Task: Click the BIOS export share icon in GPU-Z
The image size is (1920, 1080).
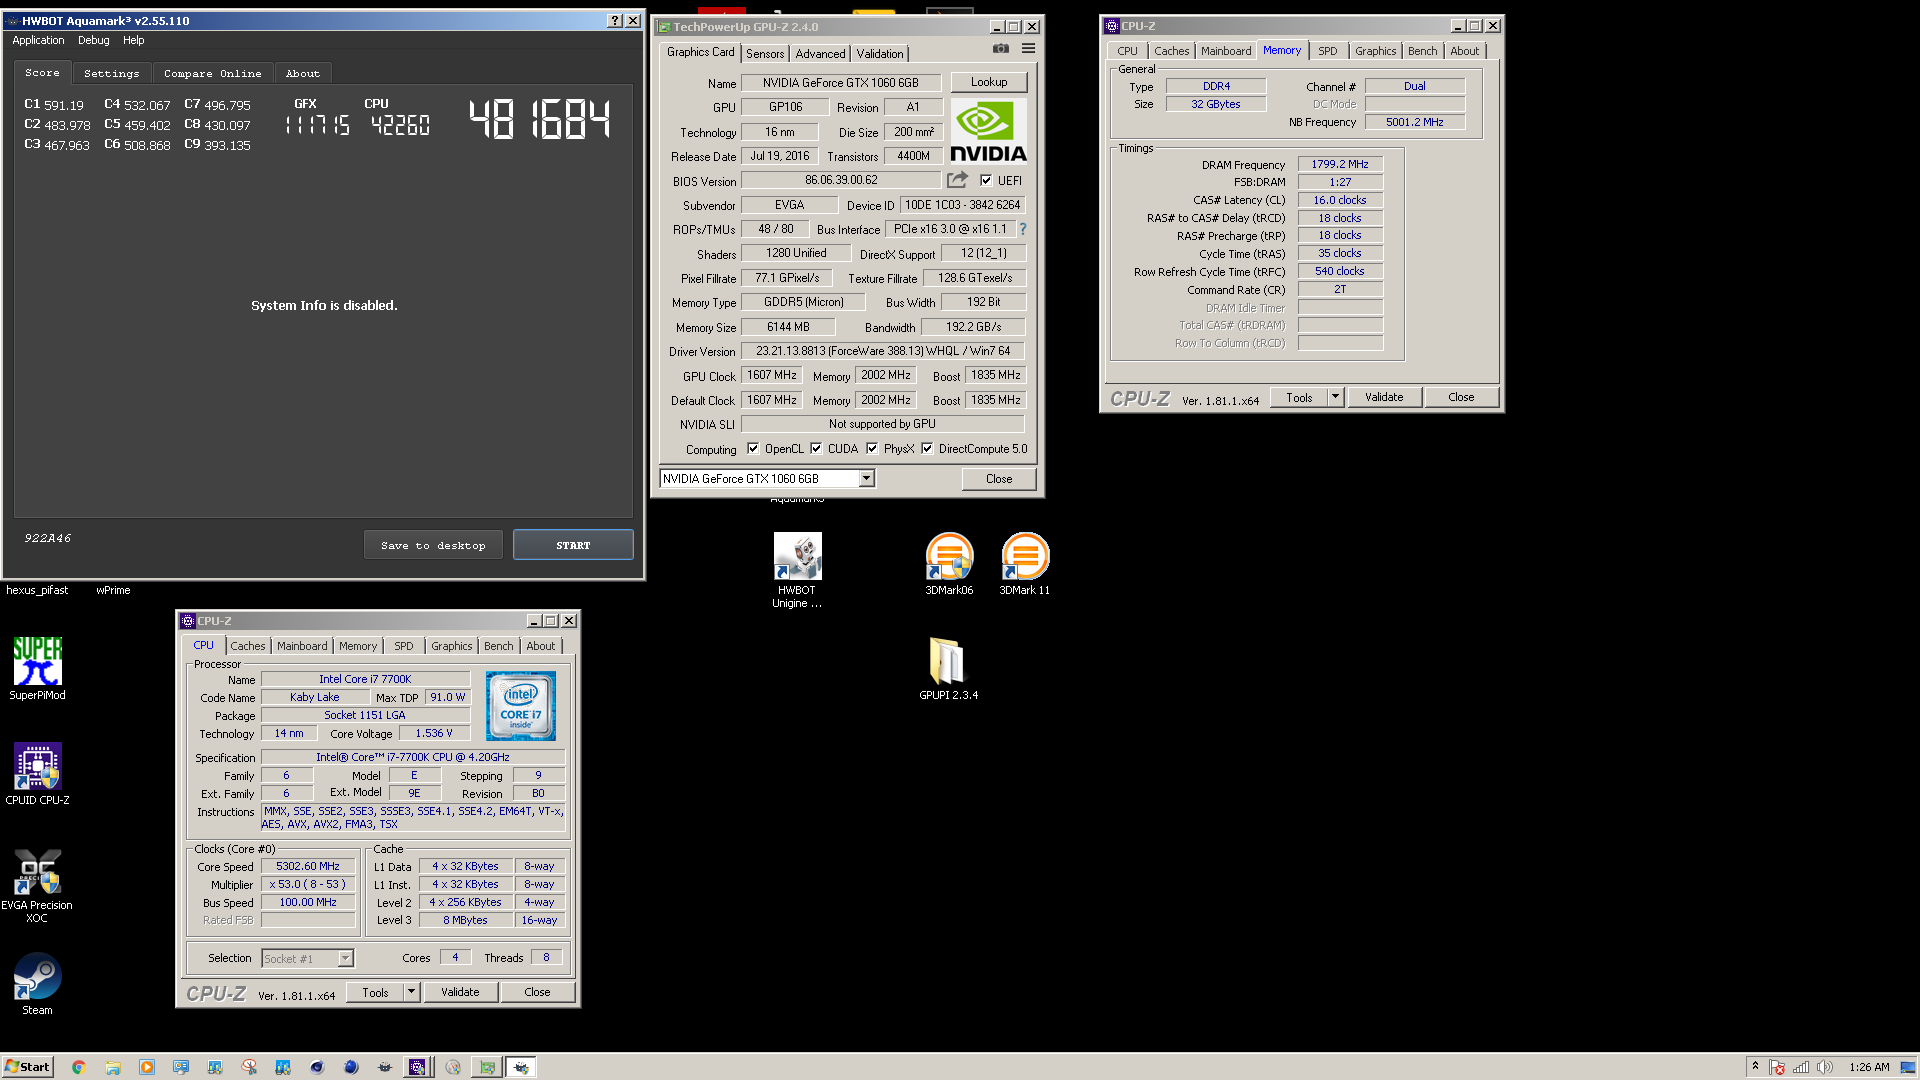Action: click(958, 180)
